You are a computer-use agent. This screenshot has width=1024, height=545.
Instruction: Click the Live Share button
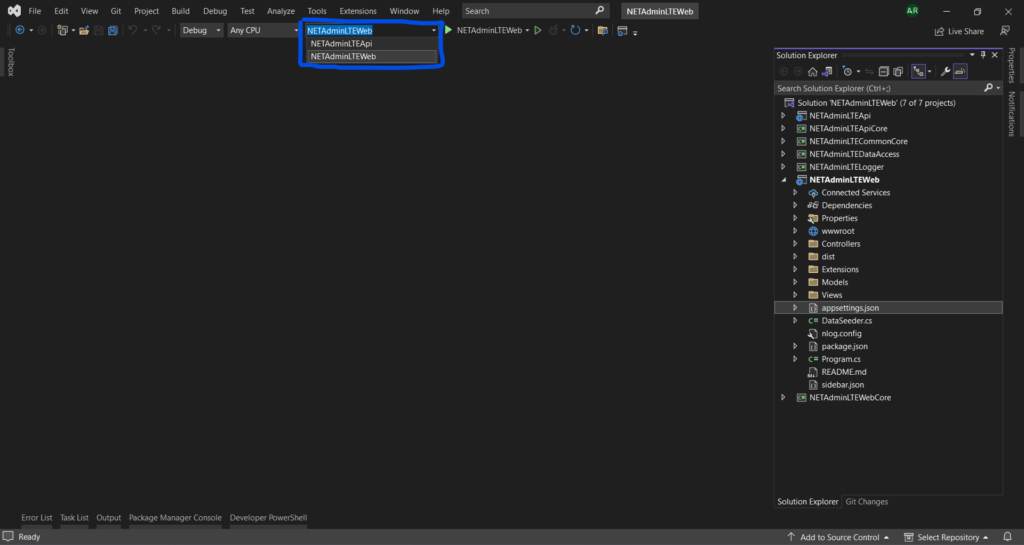(959, 31)
